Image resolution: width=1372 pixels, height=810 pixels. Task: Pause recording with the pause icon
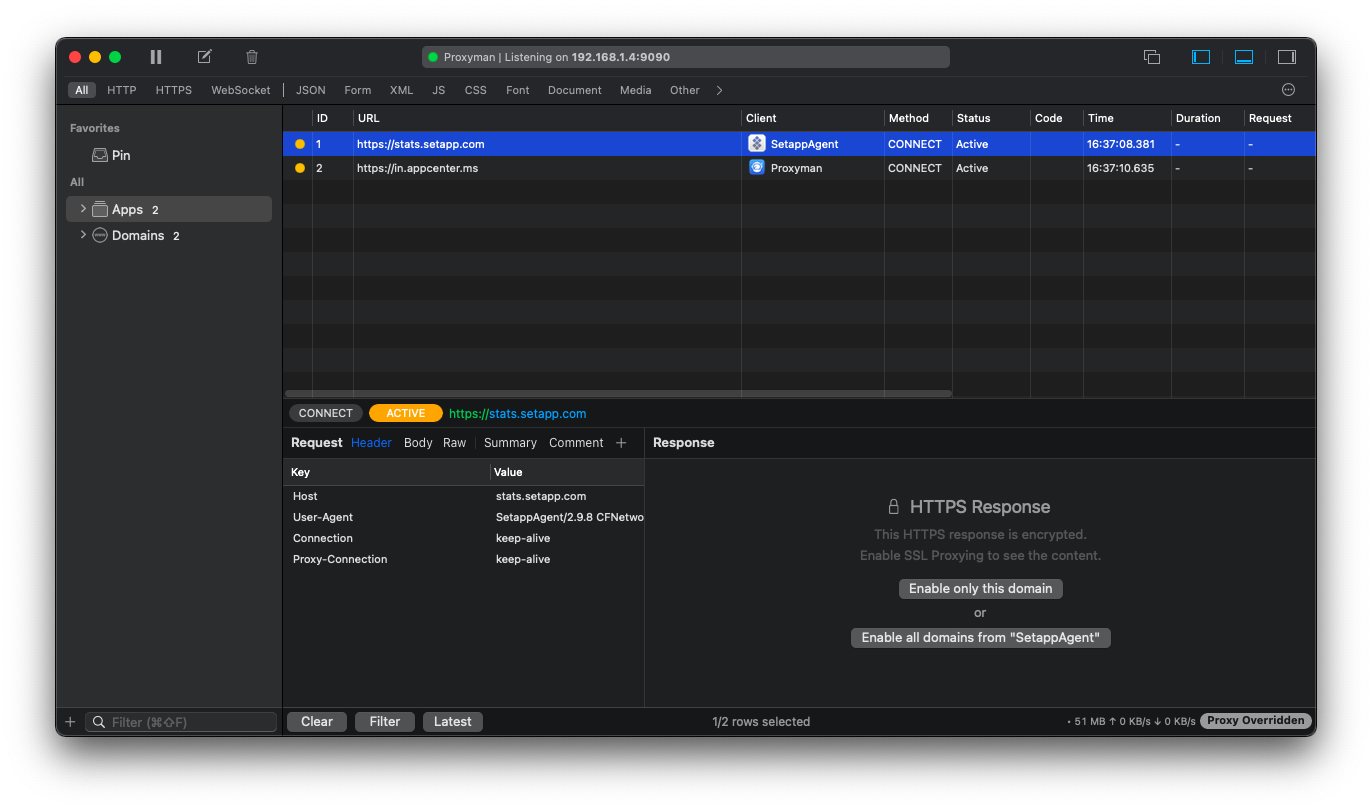coord(156,57)
